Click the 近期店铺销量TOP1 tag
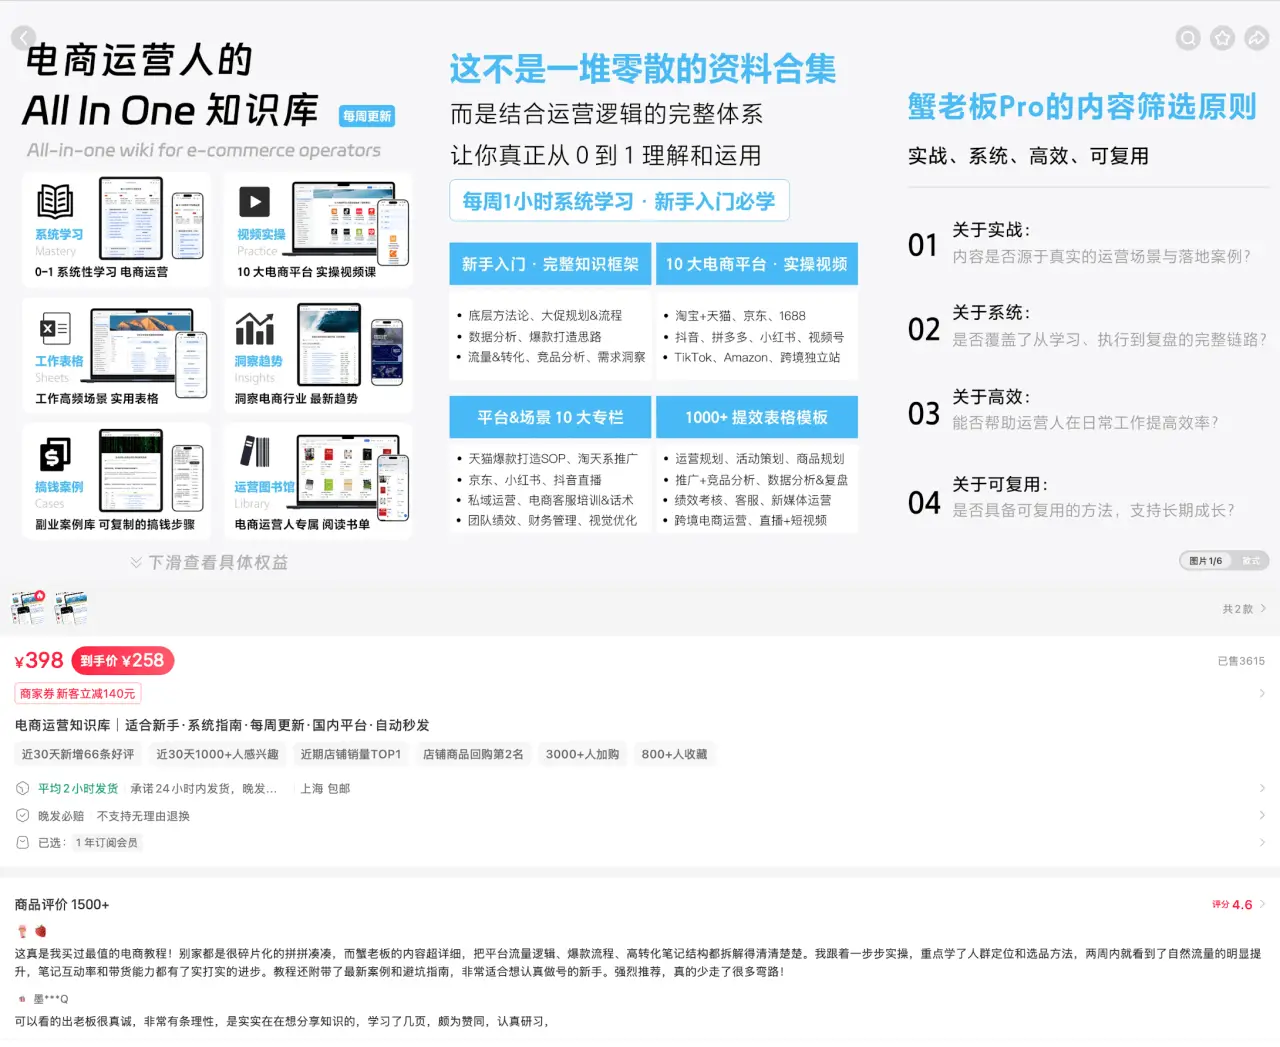1280x1047 pixels. [351, 754]
